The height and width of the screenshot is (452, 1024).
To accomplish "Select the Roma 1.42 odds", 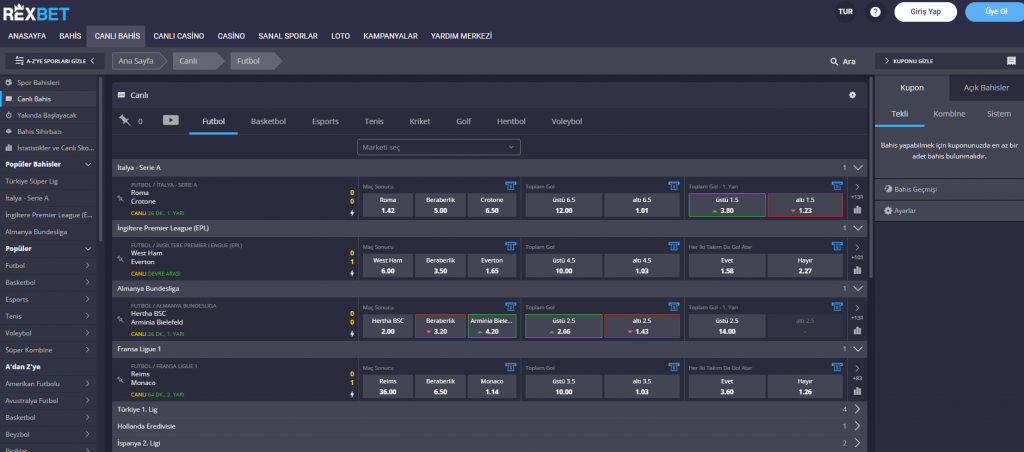I will (388, 205).
